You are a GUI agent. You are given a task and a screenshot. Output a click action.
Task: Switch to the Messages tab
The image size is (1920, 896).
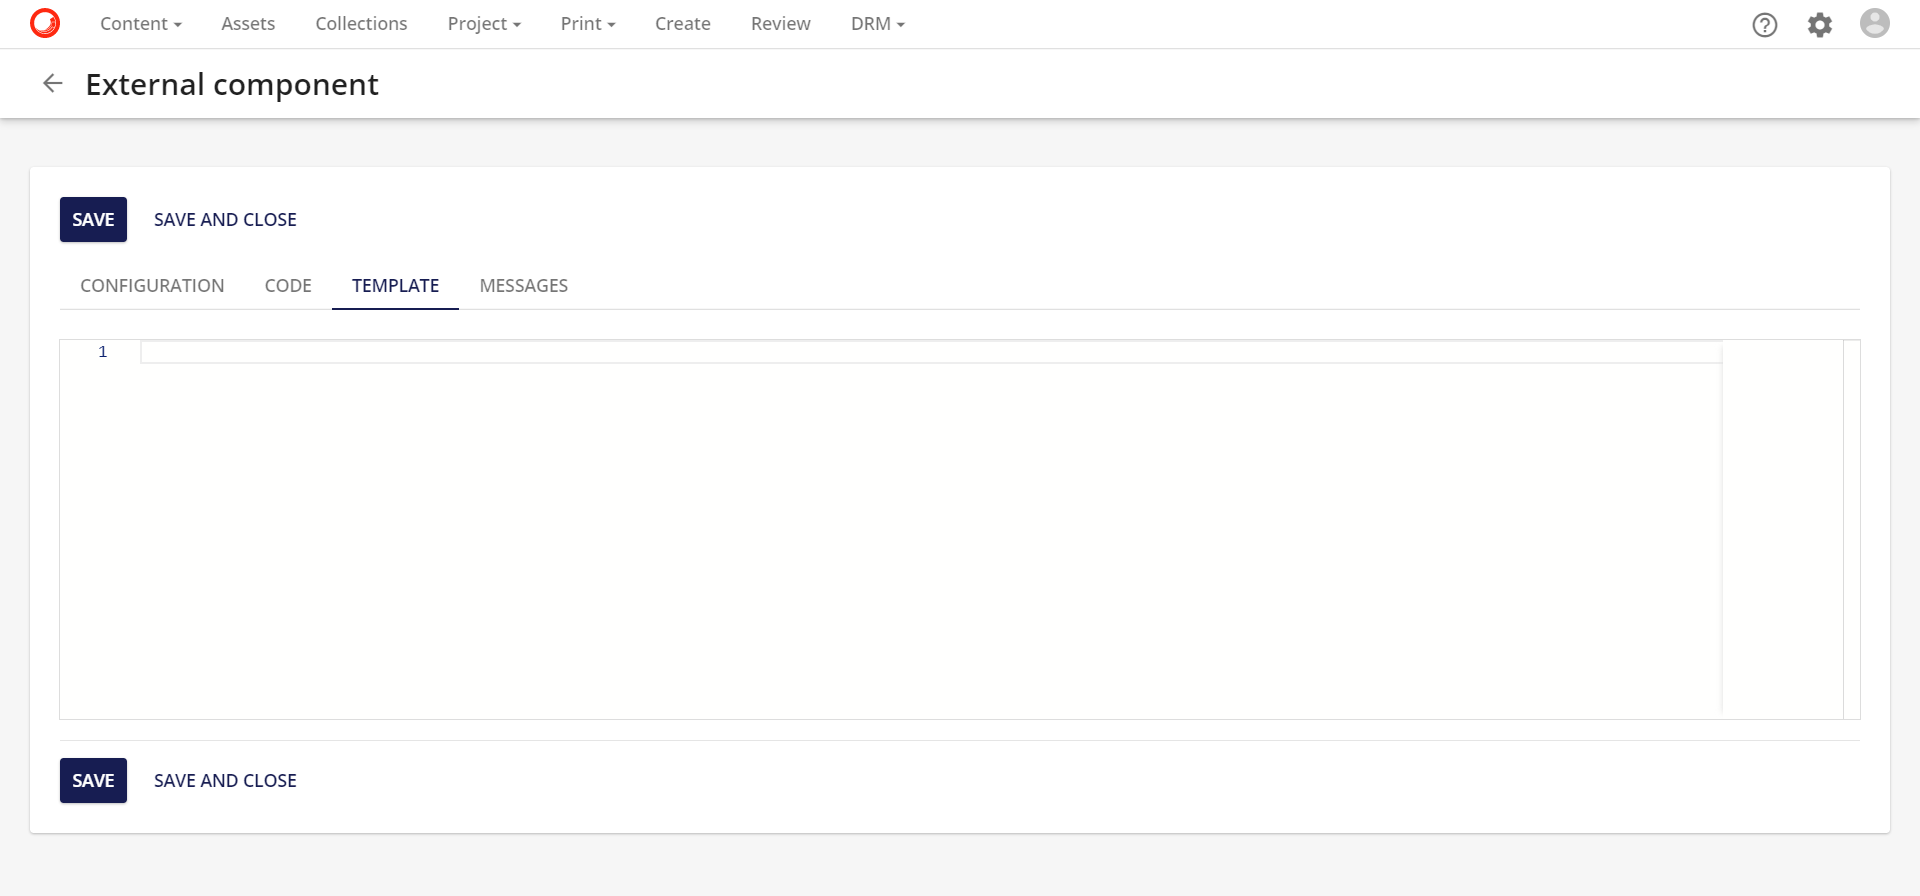click(524, 286)
